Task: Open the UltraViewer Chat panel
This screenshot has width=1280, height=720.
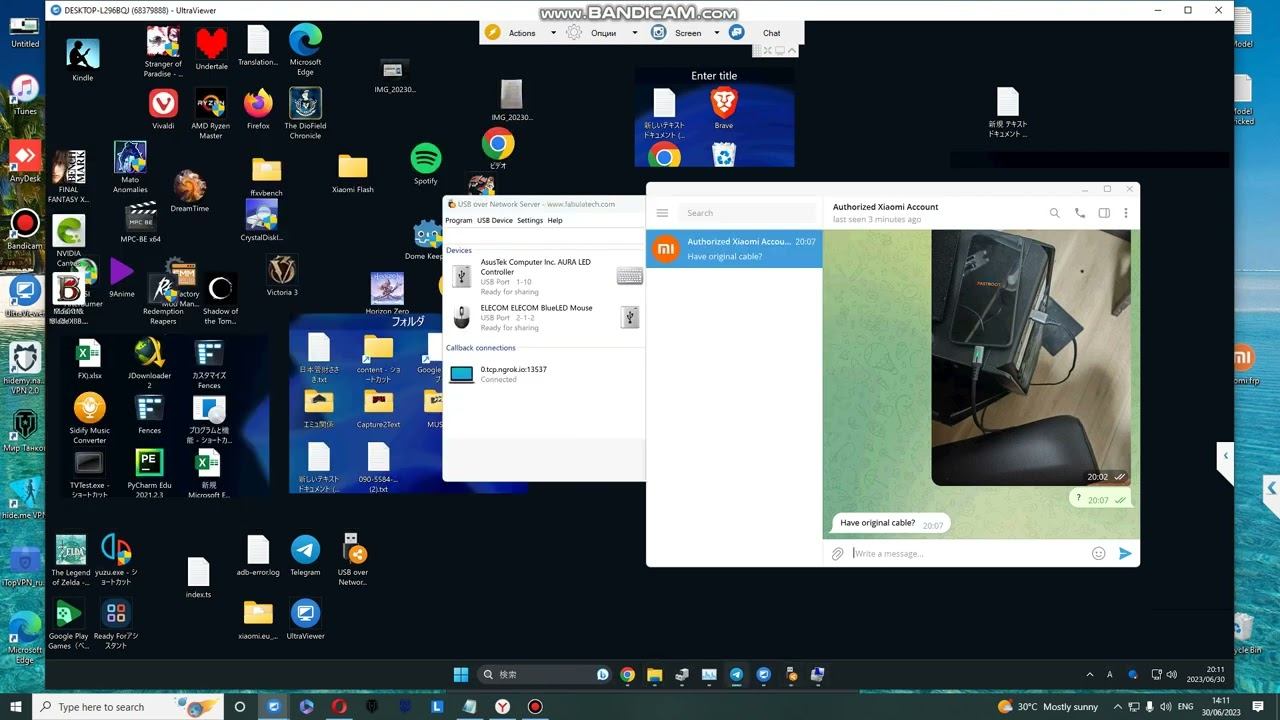Action: (x=771, y=33)
